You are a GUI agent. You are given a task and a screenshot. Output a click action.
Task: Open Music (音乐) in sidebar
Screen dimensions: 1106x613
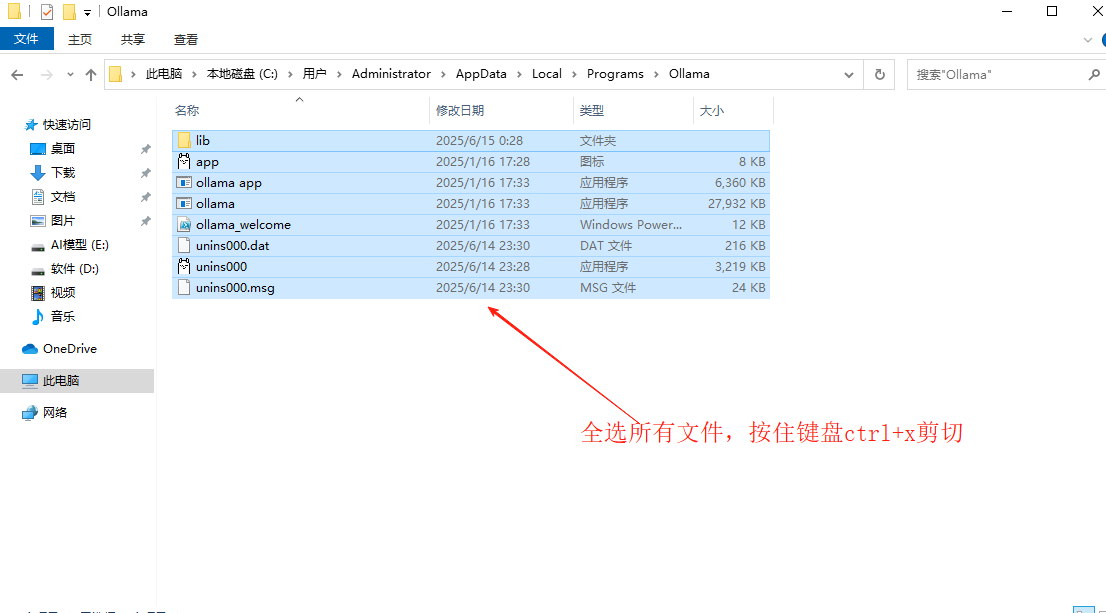click(x=63, y=317)
